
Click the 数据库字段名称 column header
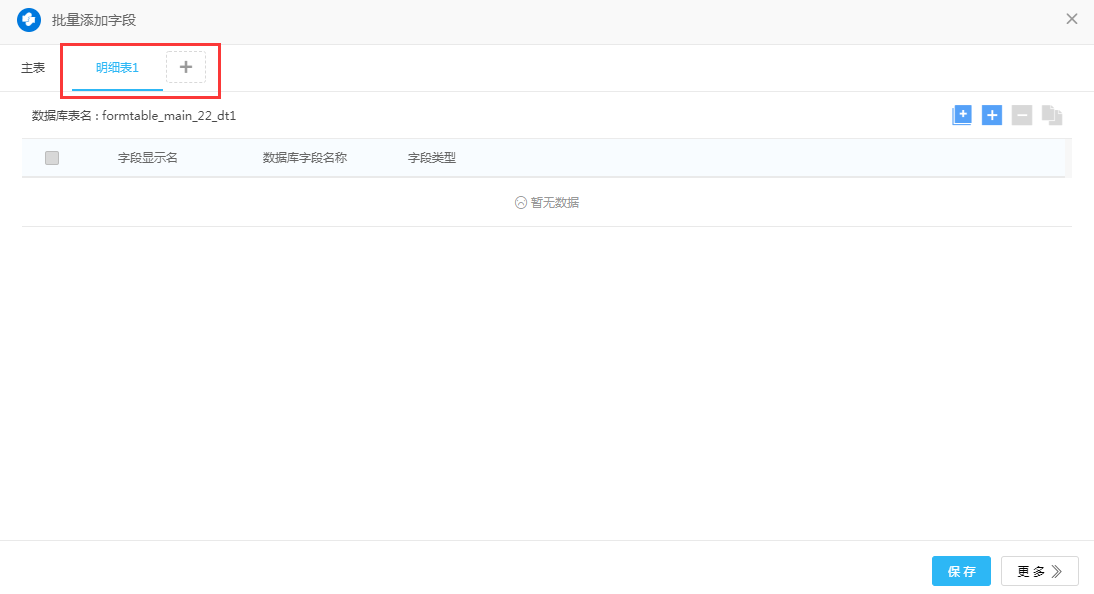tap(304, 158)
